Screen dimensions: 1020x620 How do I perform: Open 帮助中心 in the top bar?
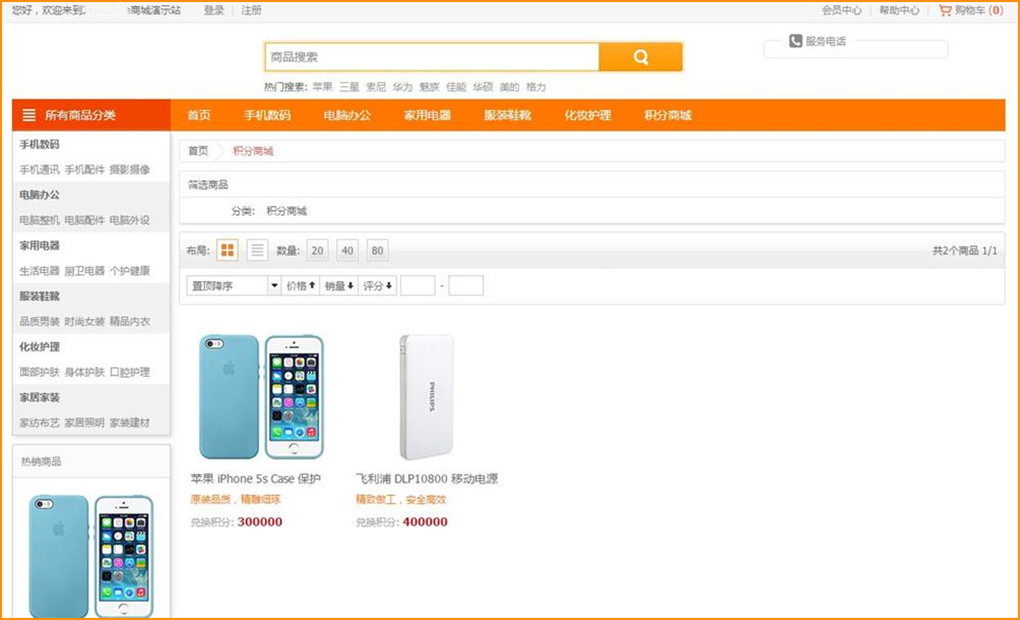click(899, 10)
